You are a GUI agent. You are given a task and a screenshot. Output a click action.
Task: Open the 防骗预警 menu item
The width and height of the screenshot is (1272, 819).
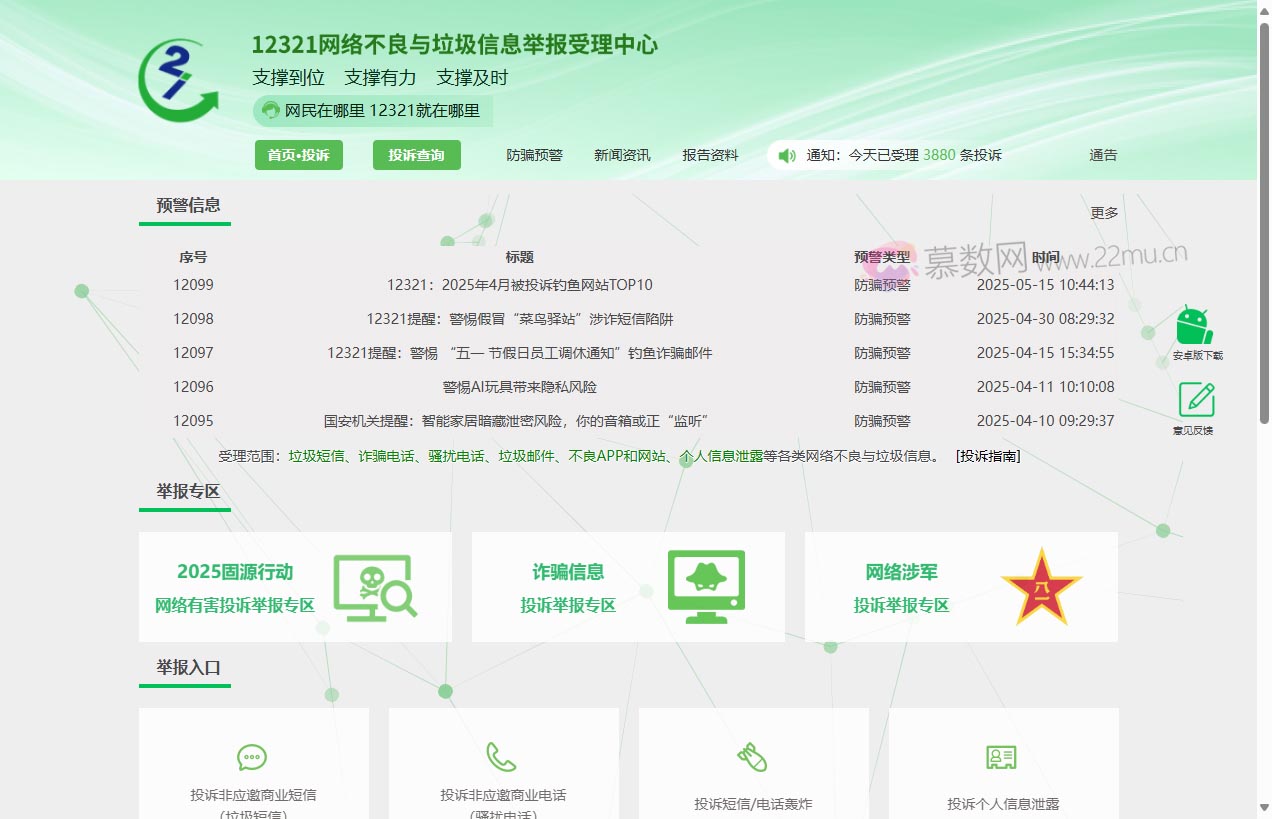coord(535,155)
